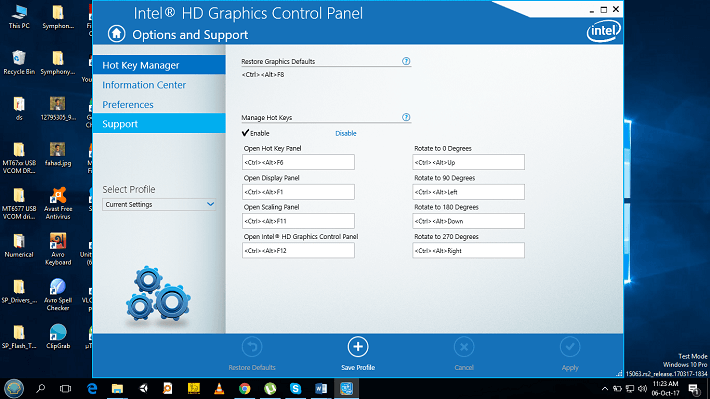The image size is (710, 399).
Task: Edit the Rotate to 270 Degrees shortcut
Action: (469, 250)
